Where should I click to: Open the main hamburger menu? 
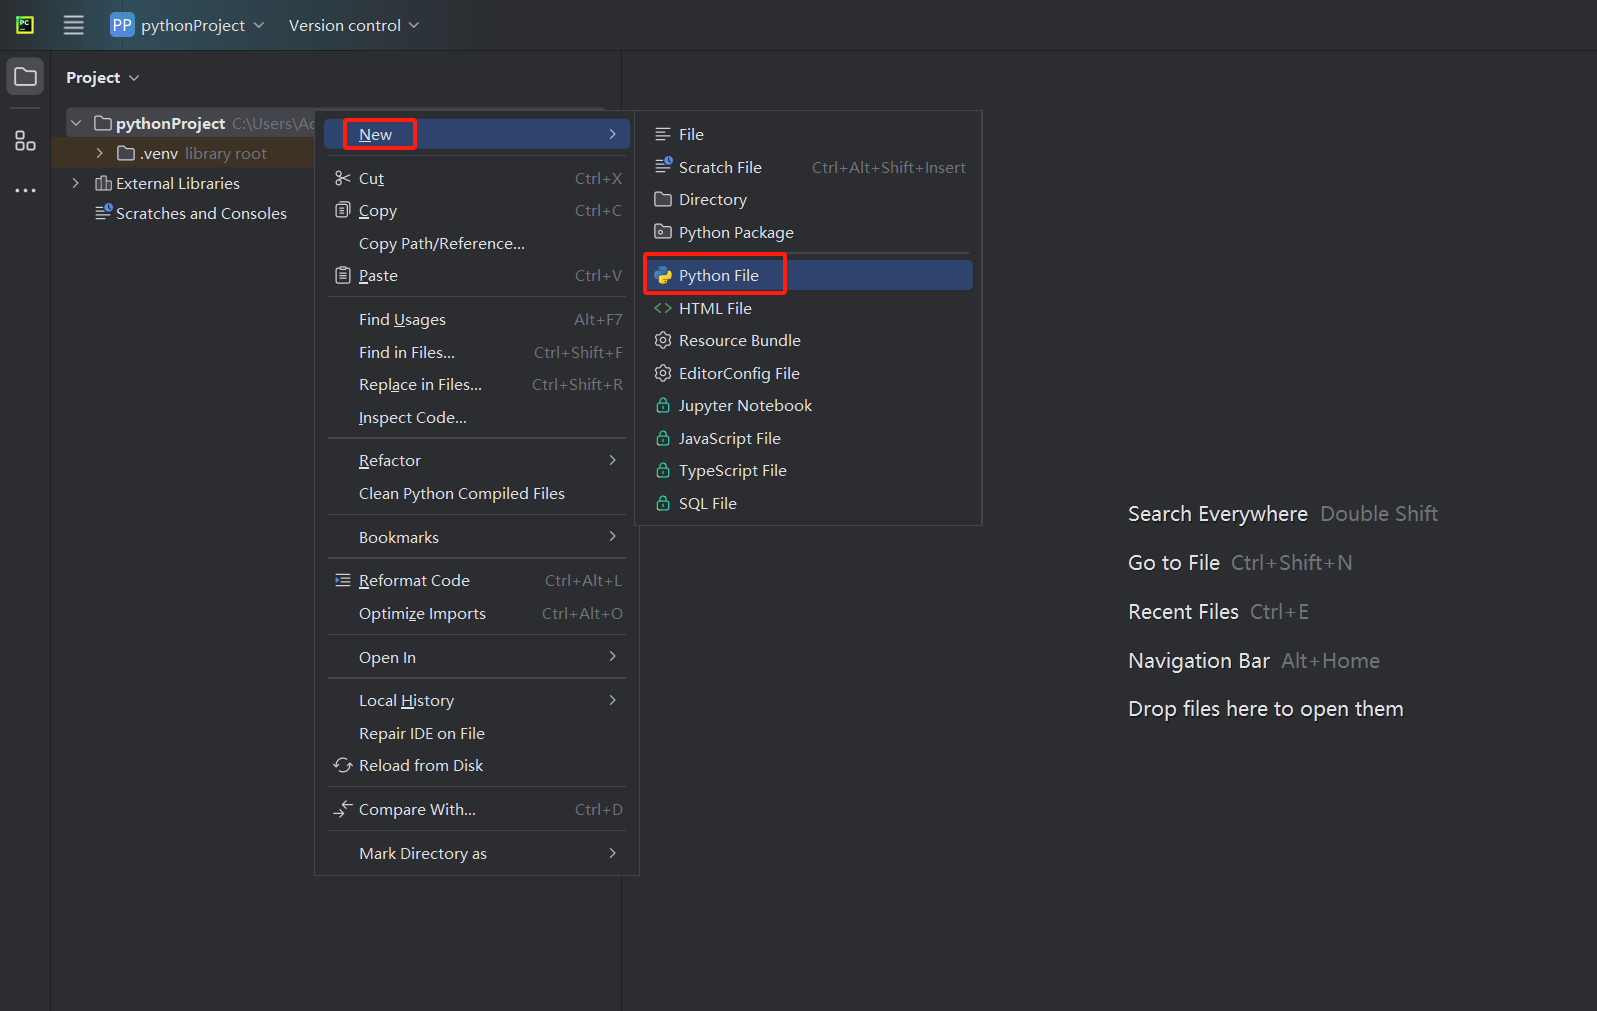[74, 25]
